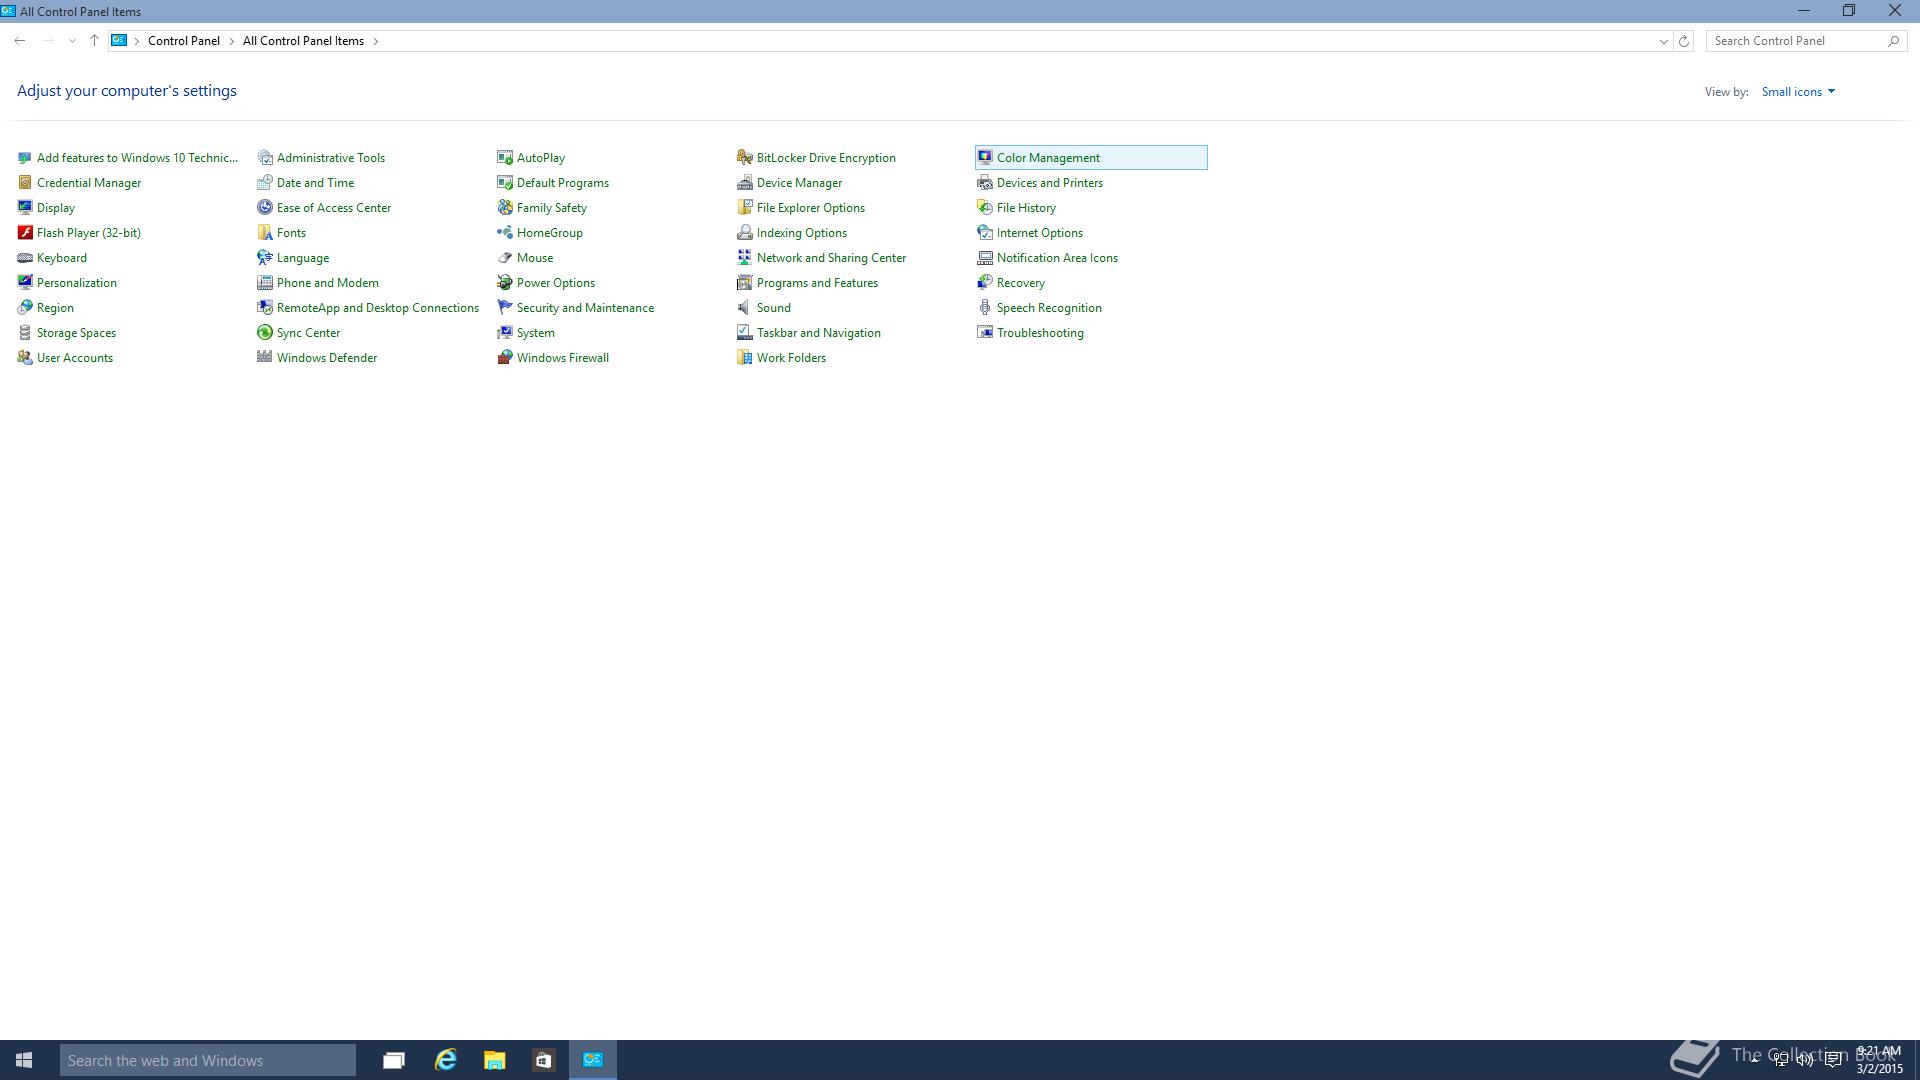Click the All Control Panel Items breadcrumb
Screen dimensions: 1920x1080
(303, 41)
